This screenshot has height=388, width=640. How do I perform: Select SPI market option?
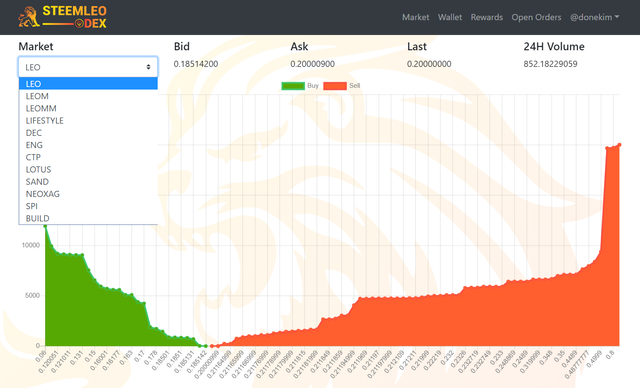click(88, 206)
